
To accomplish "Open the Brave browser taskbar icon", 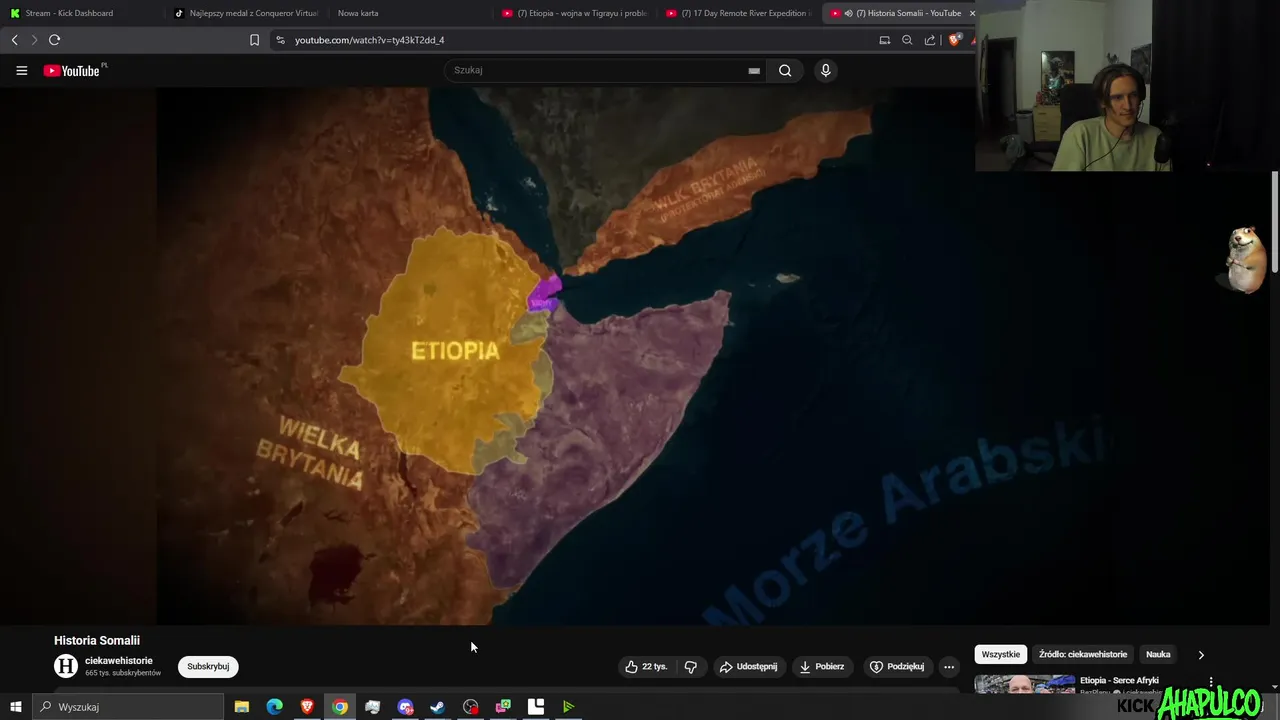I will pyautogui.click(x=307, y=707).
